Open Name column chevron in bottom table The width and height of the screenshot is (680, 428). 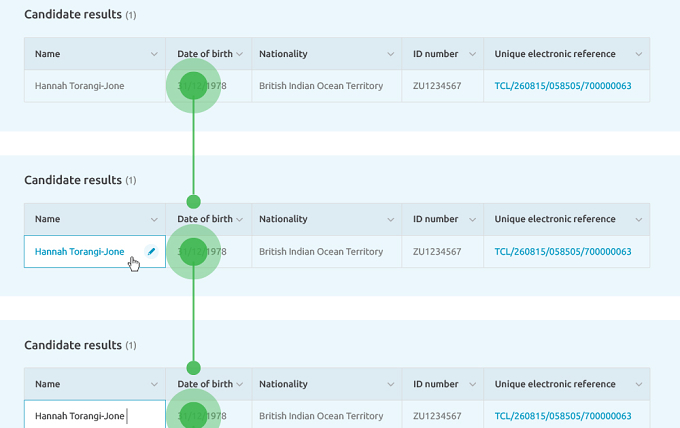click(x=154, y=384)
